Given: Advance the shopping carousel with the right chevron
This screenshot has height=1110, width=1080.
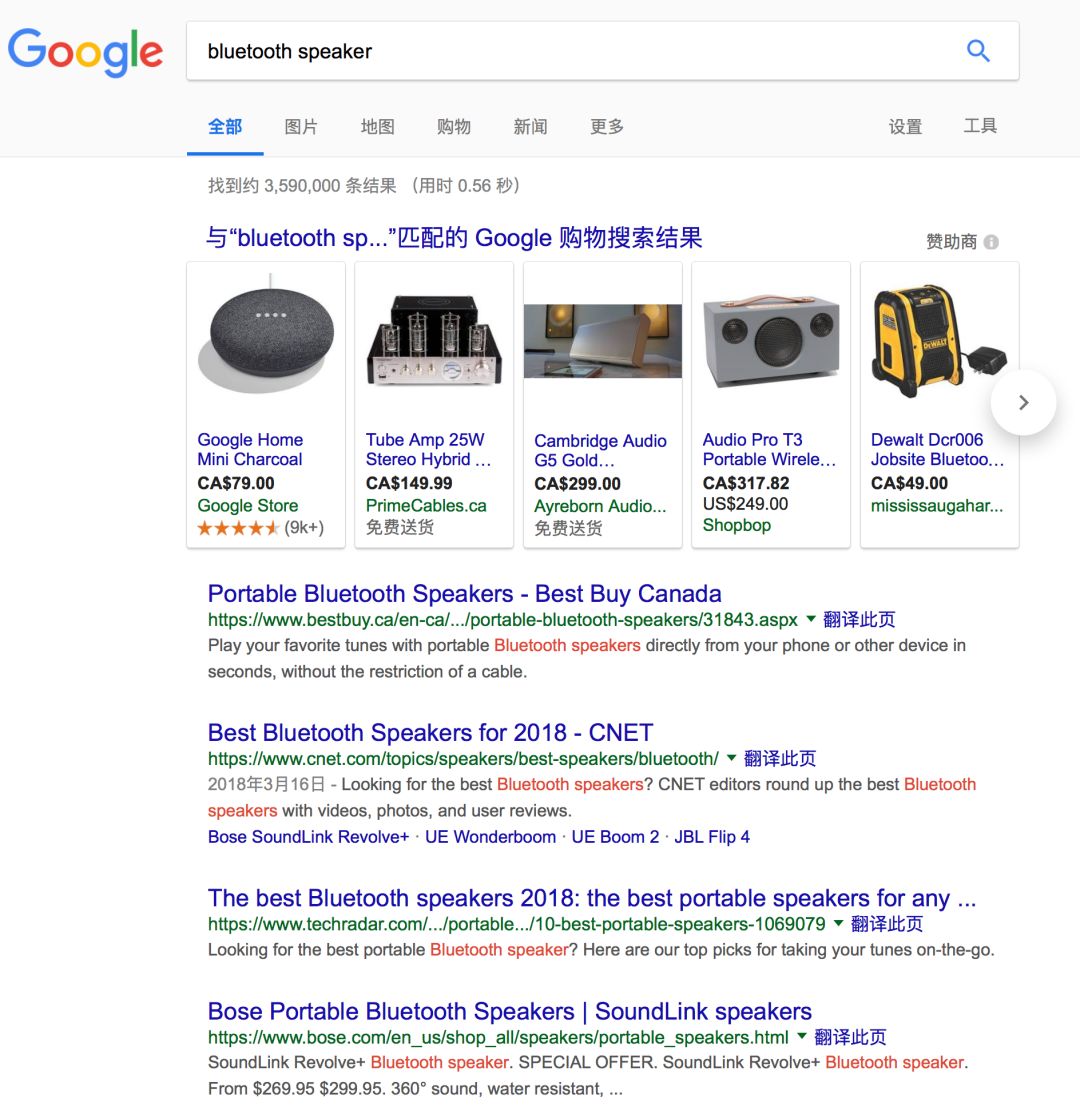Looking at the screenshot, I should (x=1023, y=403).
